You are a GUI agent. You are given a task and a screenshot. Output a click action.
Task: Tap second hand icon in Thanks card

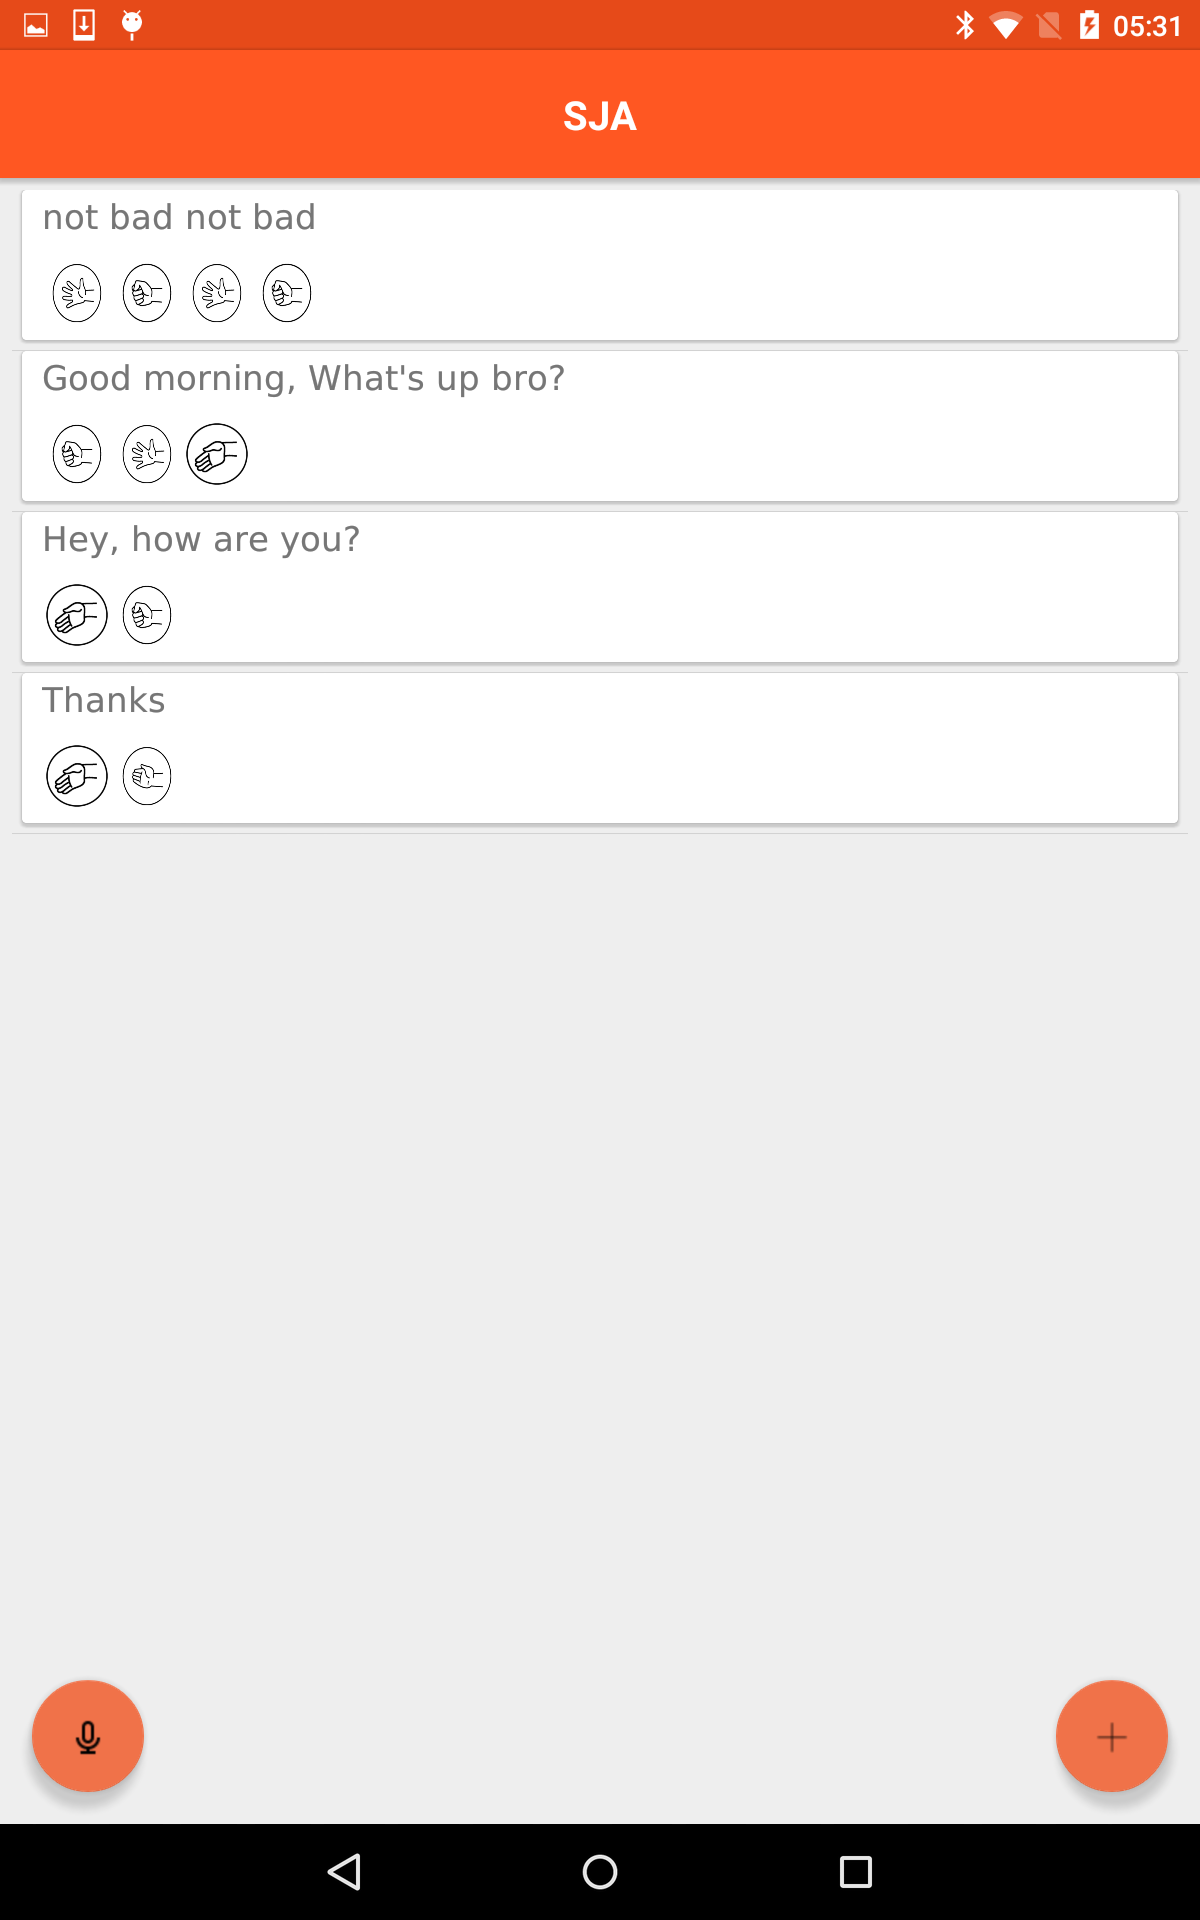pyautogui.click(x=147, y=776)
